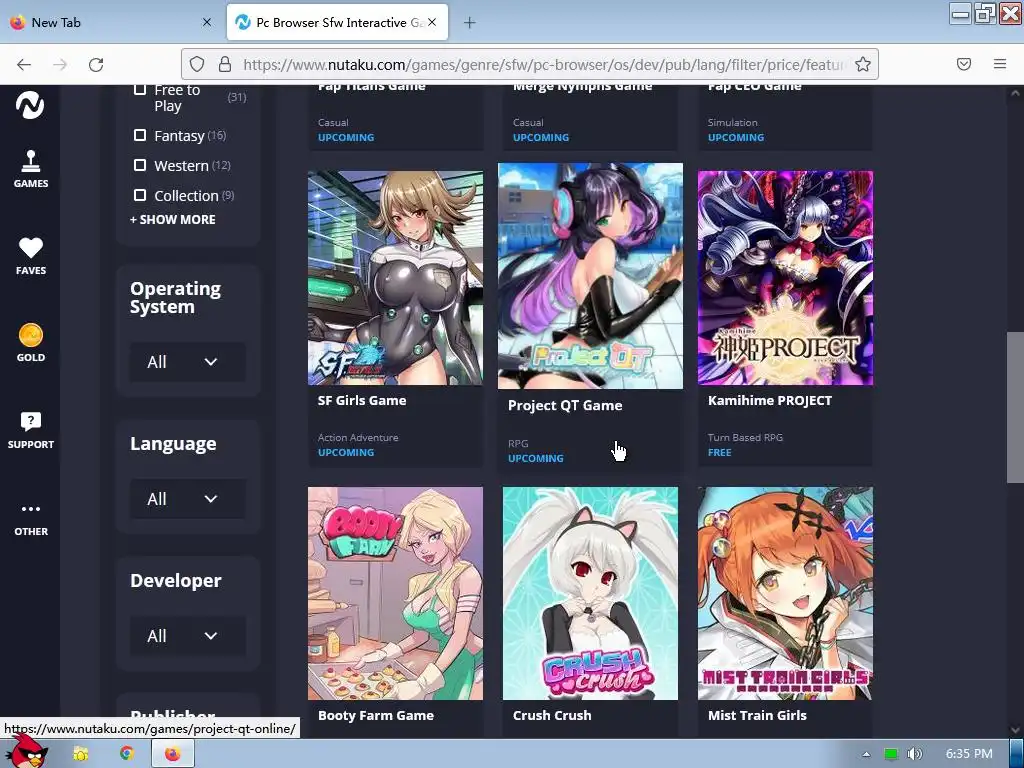This screenshot has height=768, width=1024.
Task: Check the Fantasy genre checkbox
Action: point(140,135)
